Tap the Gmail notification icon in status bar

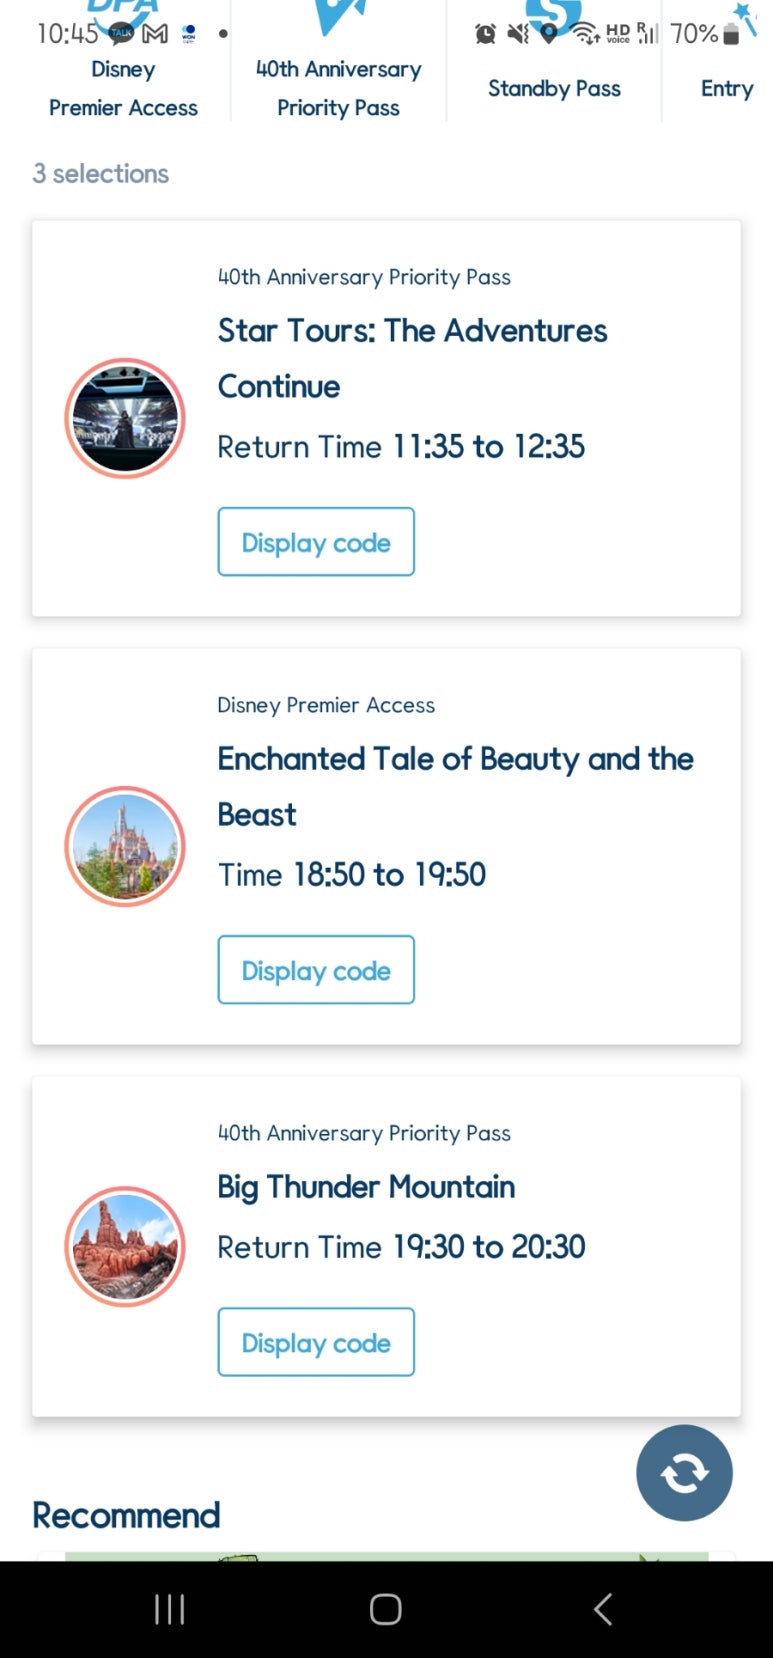(155, 34)
